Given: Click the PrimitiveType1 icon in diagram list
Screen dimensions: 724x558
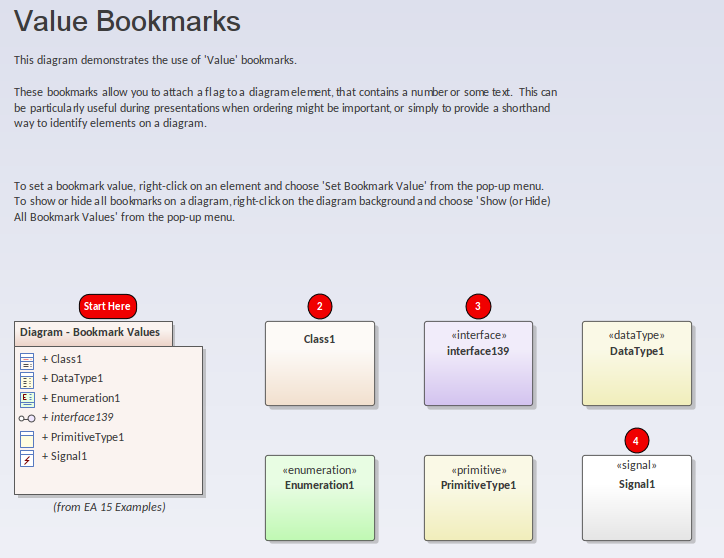Looking at the screenshot, I should pos(27,437).
